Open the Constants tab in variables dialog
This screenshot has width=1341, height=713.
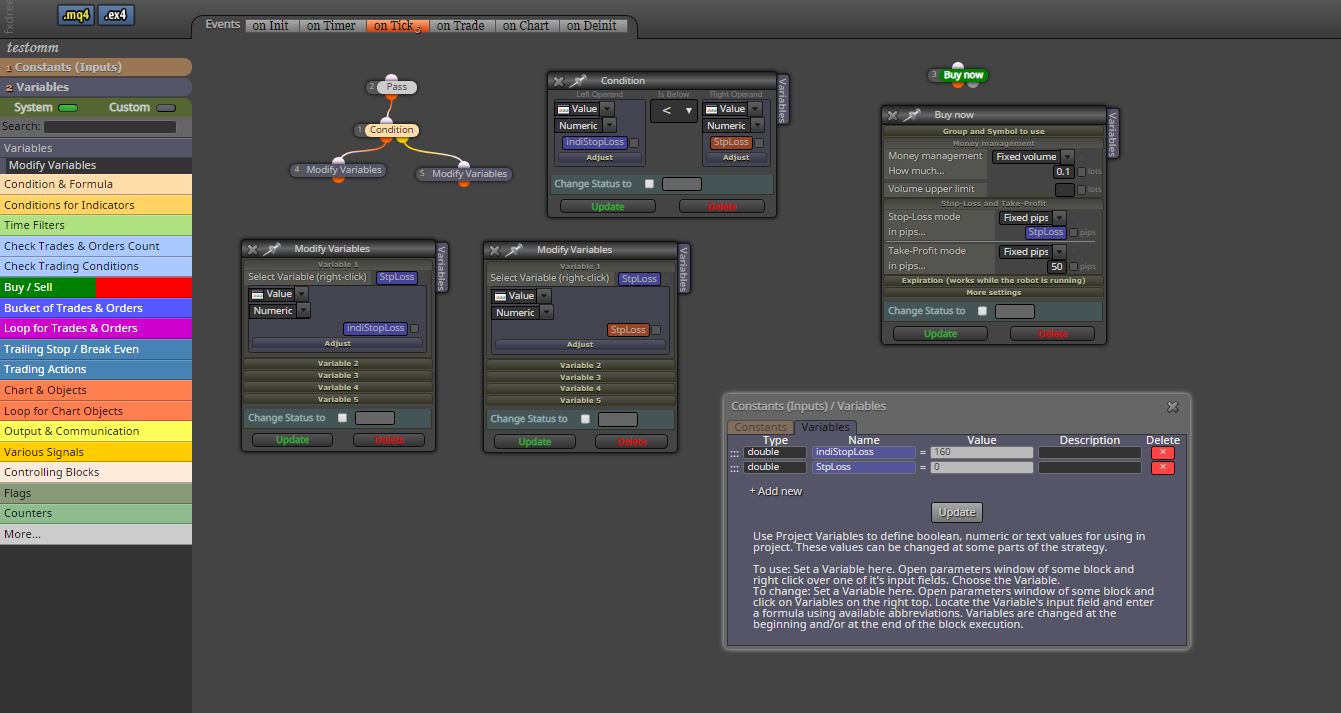pos(761,427)
